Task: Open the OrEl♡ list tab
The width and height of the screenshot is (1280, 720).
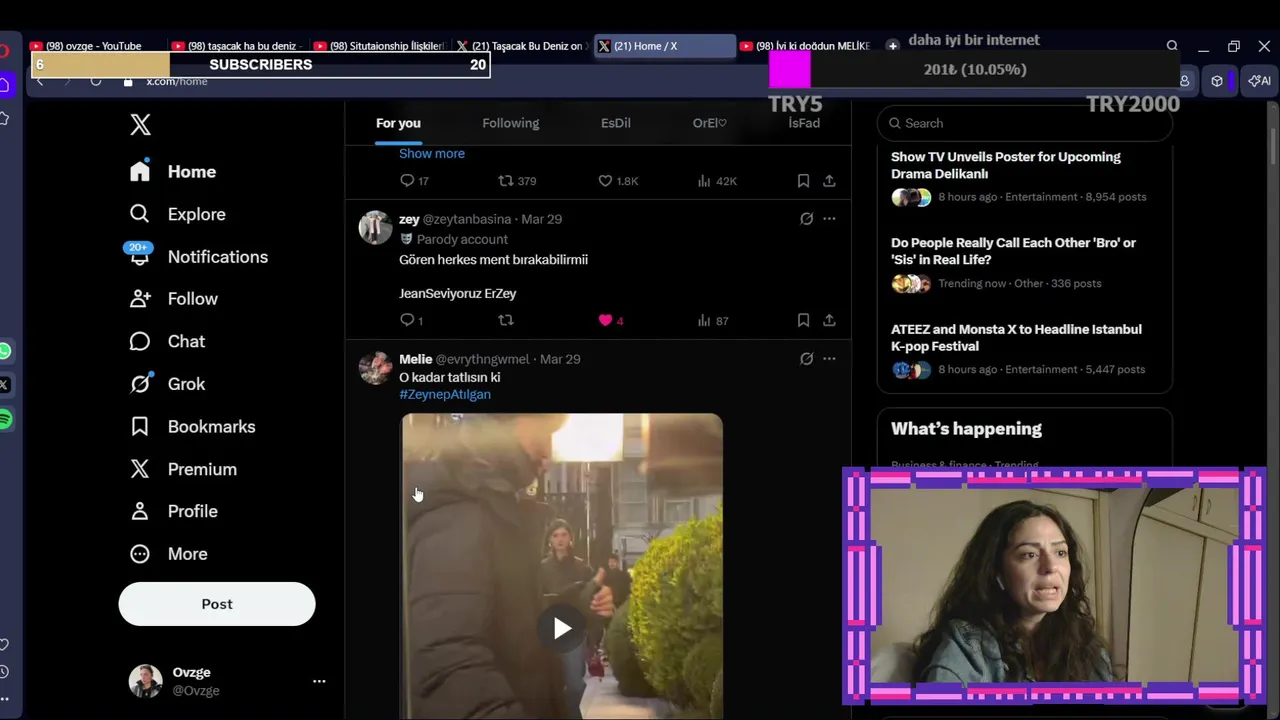Action: (x=710, y=123)
